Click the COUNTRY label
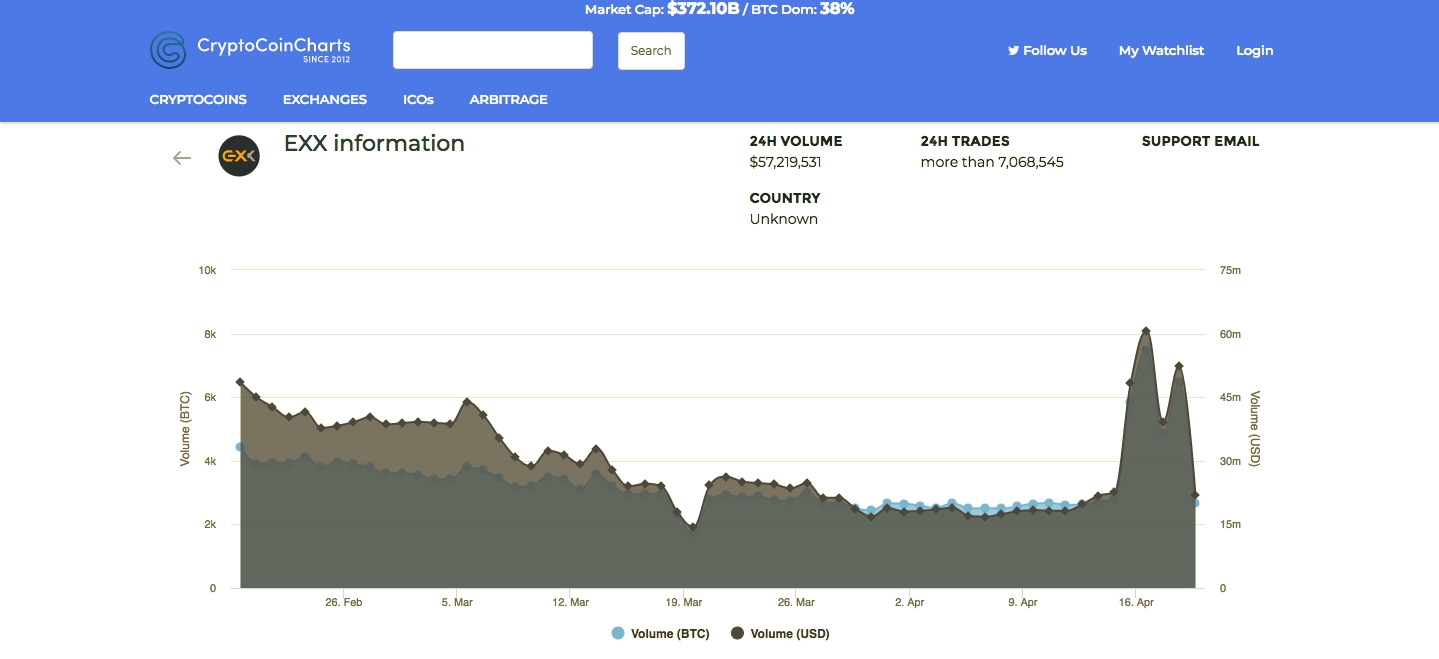Viewport: 1439px width, 659px height. [785, 198]
